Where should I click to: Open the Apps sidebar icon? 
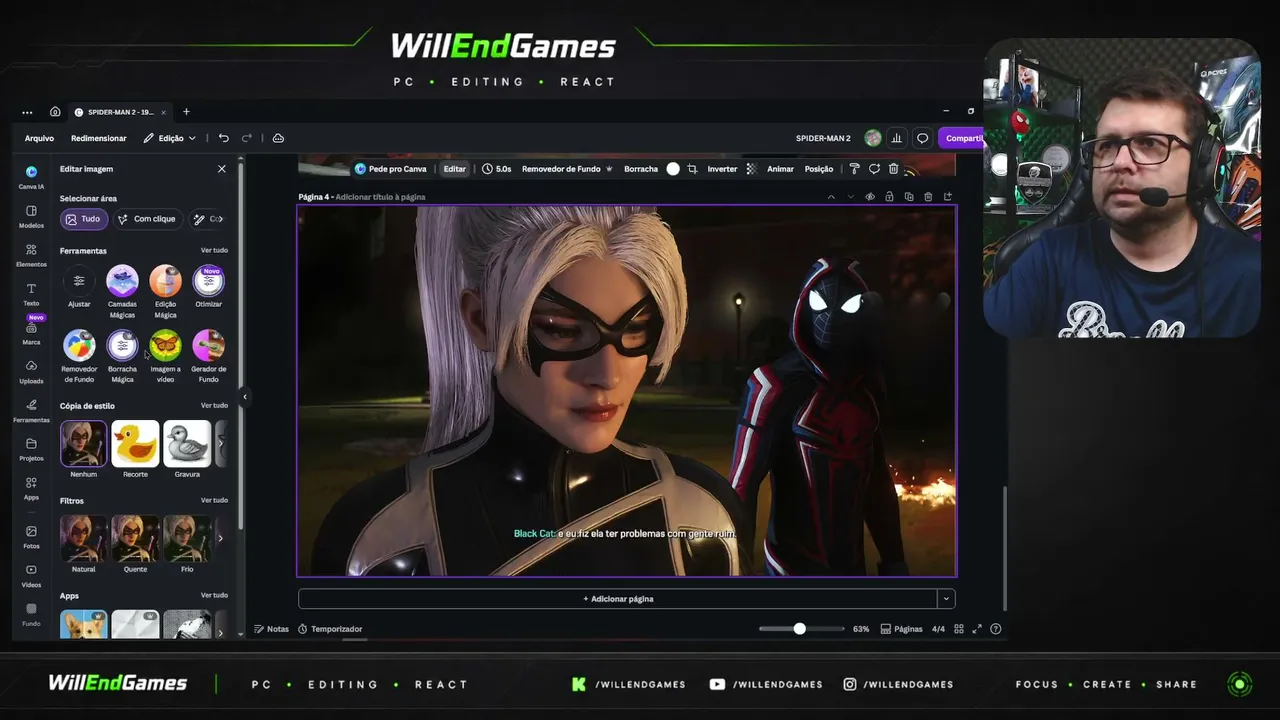[31, 488]
